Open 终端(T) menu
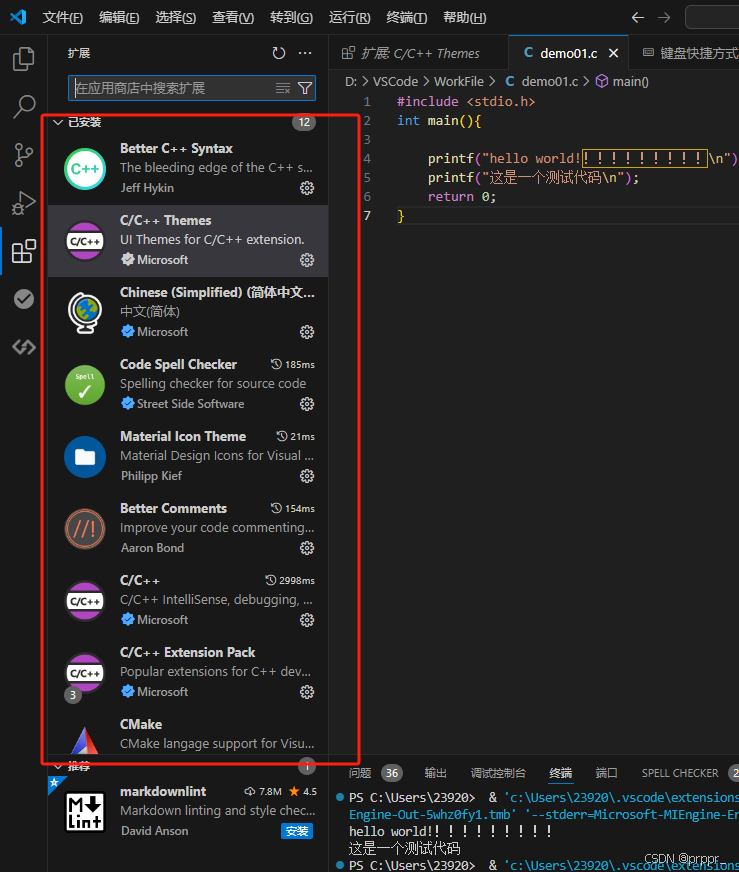 (x=406, y=18)
